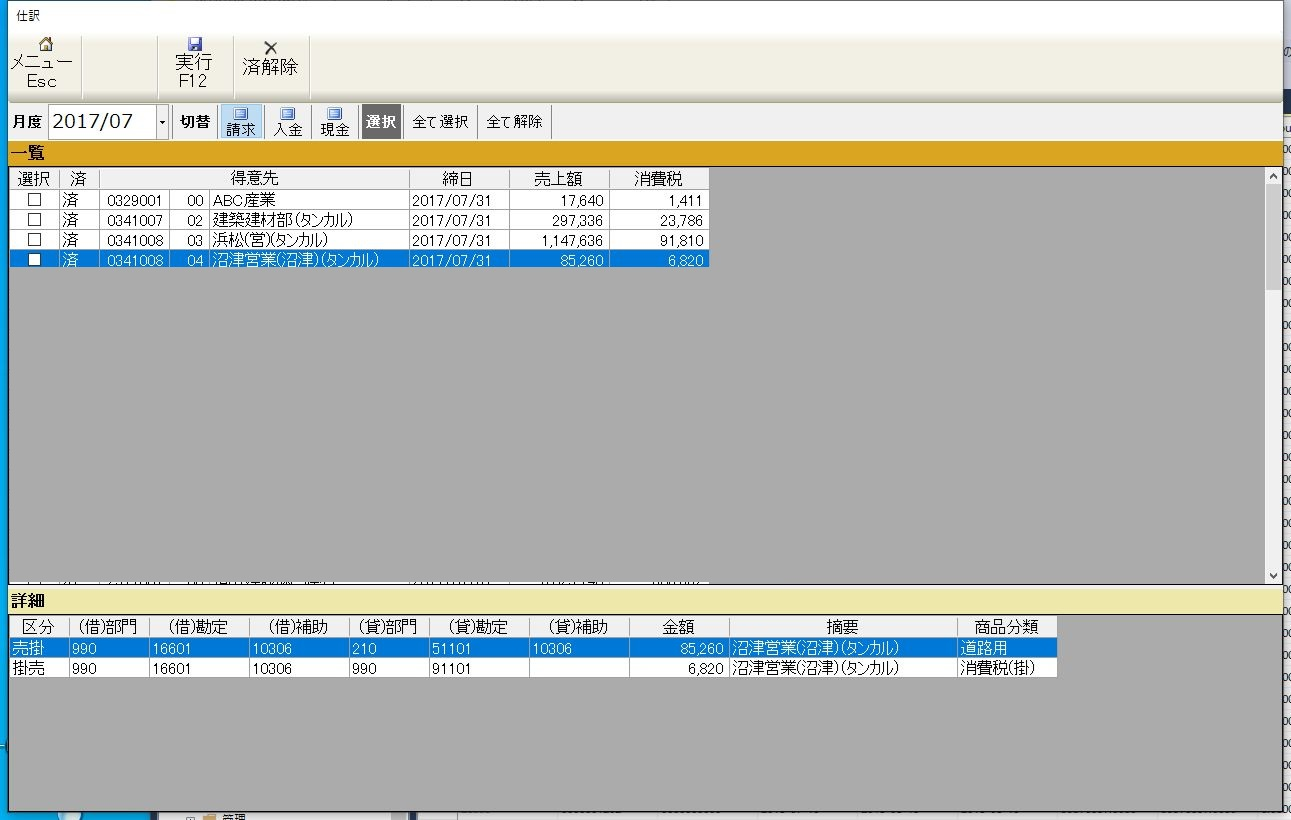Select the 掛売 consumption tax detail row
1291x820 pixels.
pyautogui.click(x=400, y=668)
